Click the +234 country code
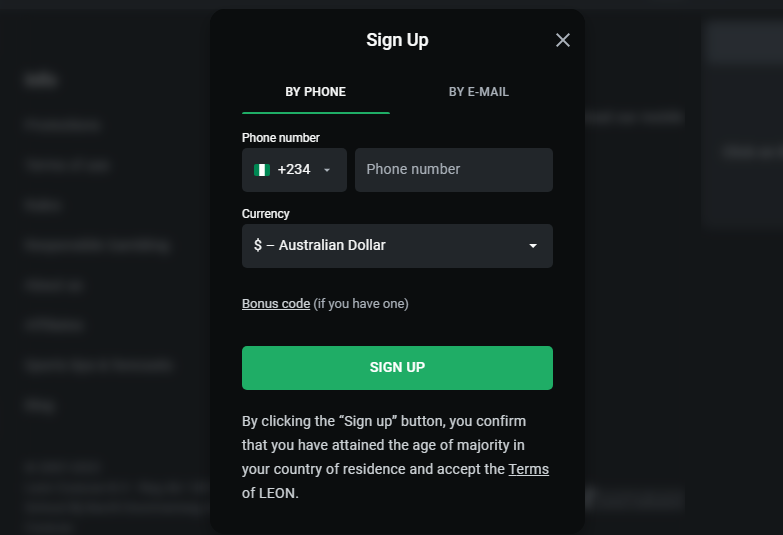 tap(294, 170)
